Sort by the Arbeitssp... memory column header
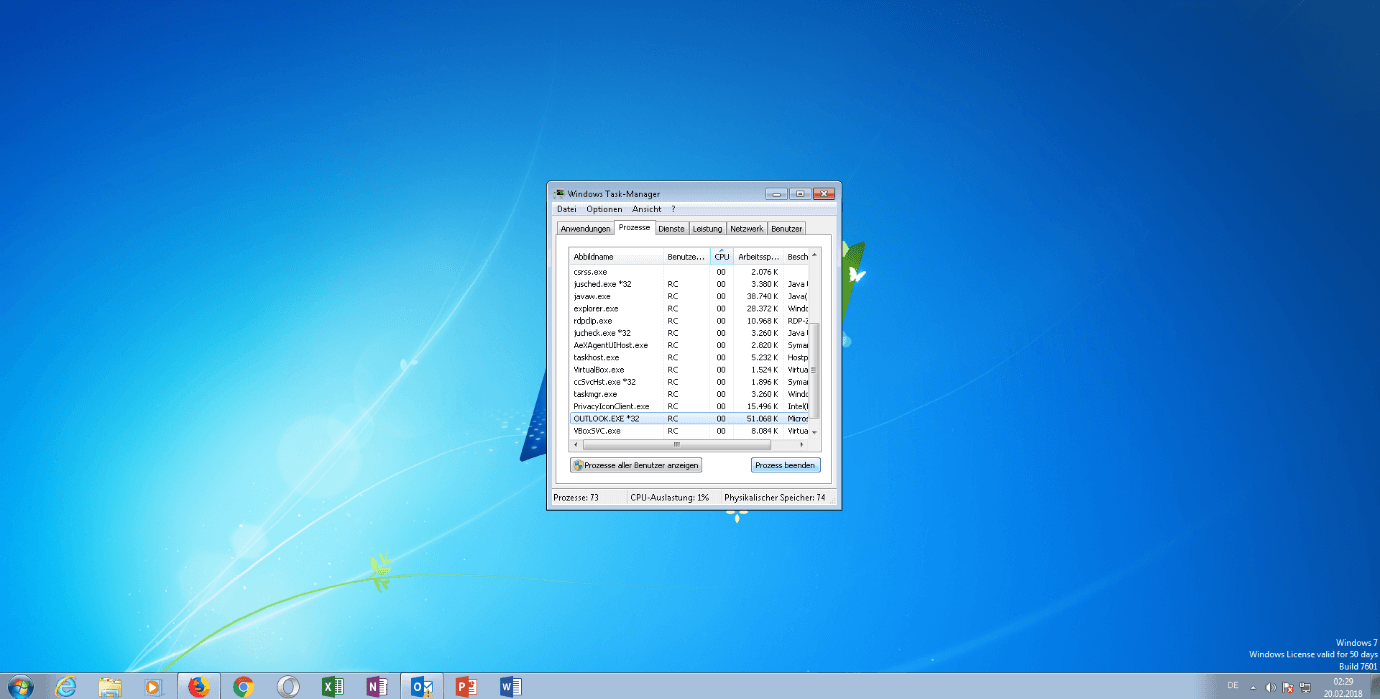 [759, 257]
